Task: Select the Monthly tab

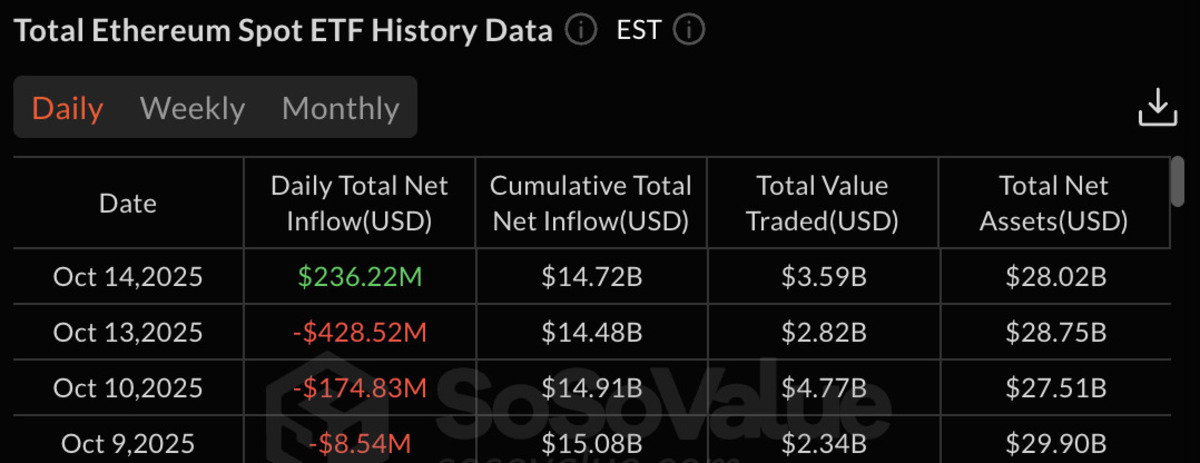Action: click(340, 108)
